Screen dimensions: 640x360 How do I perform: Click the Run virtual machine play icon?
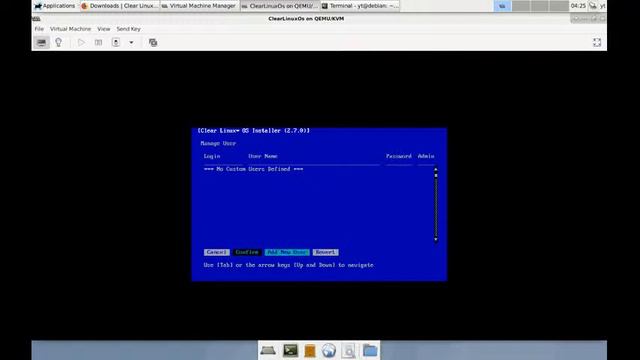pyautogui.click(x=81, y=42)
